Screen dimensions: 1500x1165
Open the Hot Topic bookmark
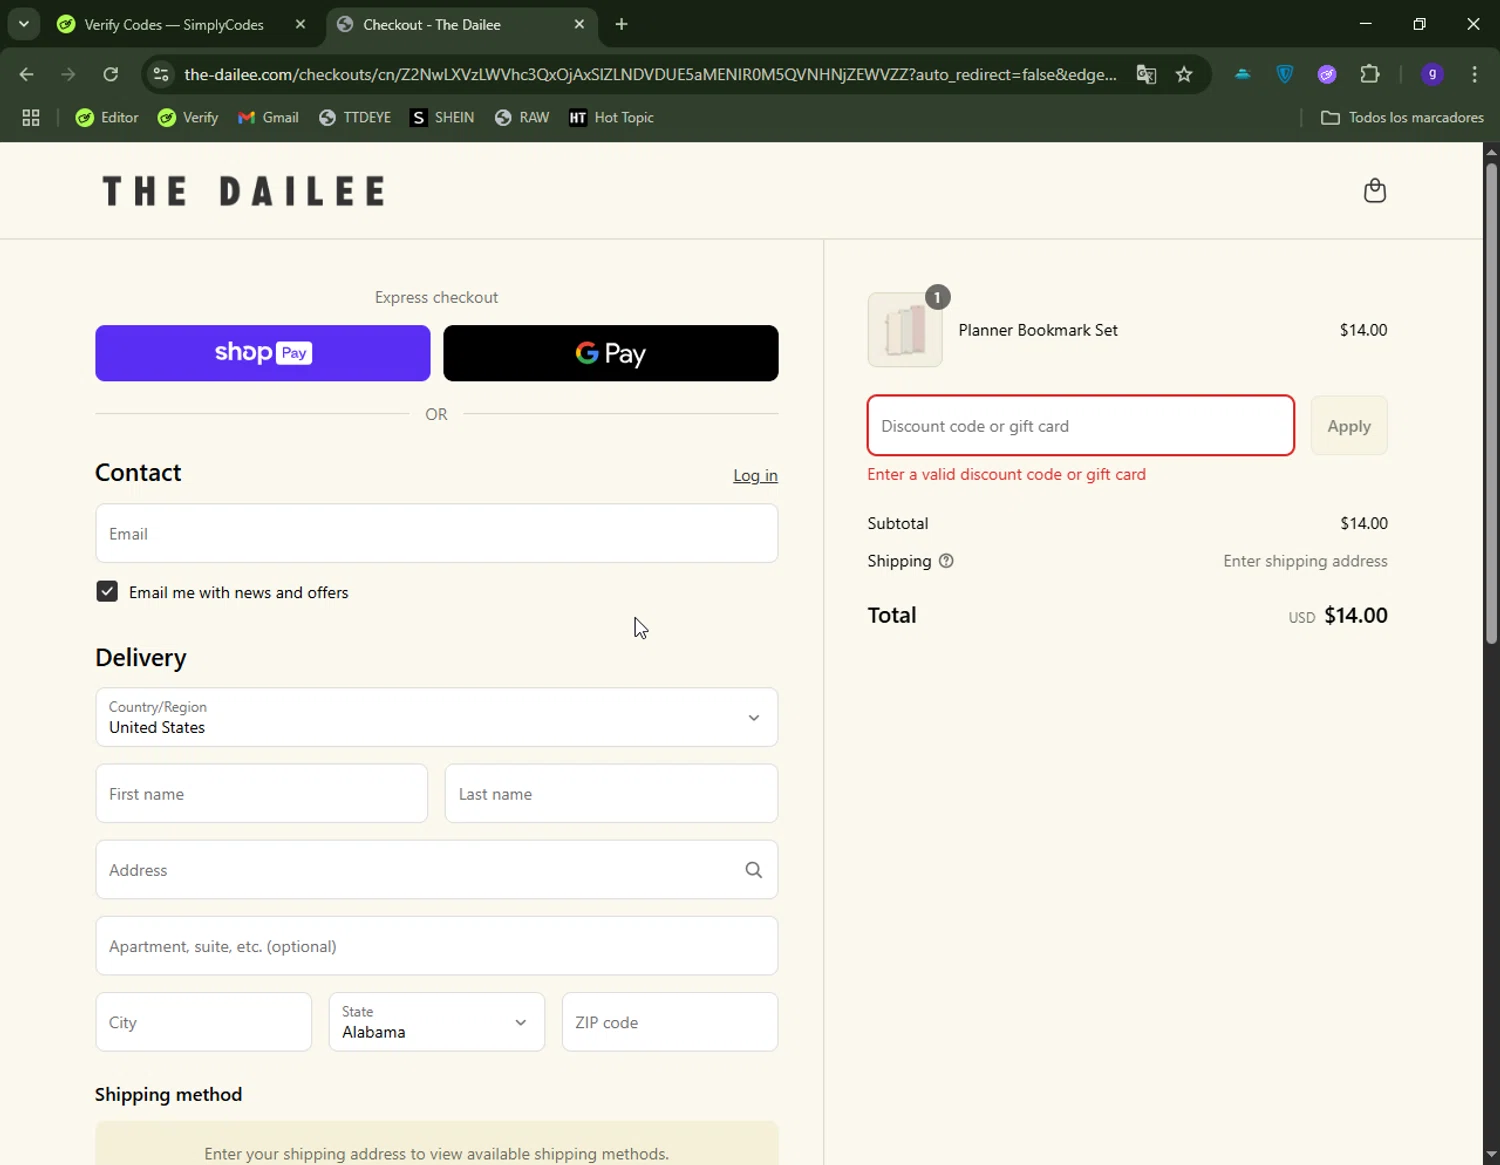611,117
